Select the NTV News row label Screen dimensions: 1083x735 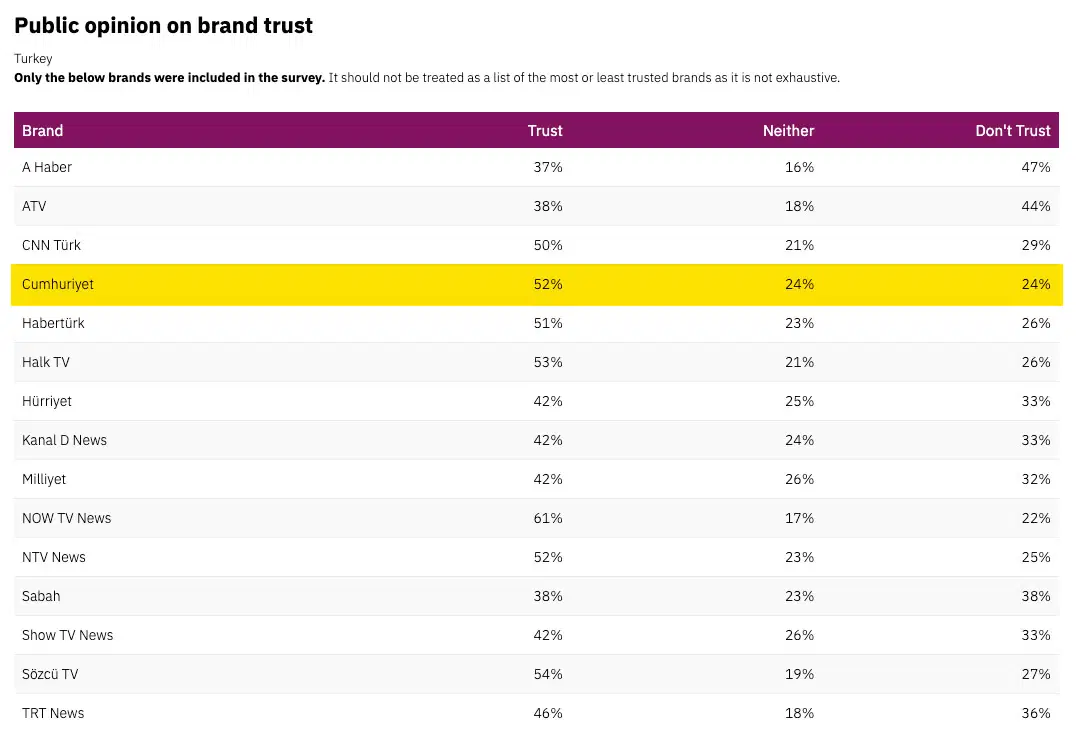pos(54,557)
